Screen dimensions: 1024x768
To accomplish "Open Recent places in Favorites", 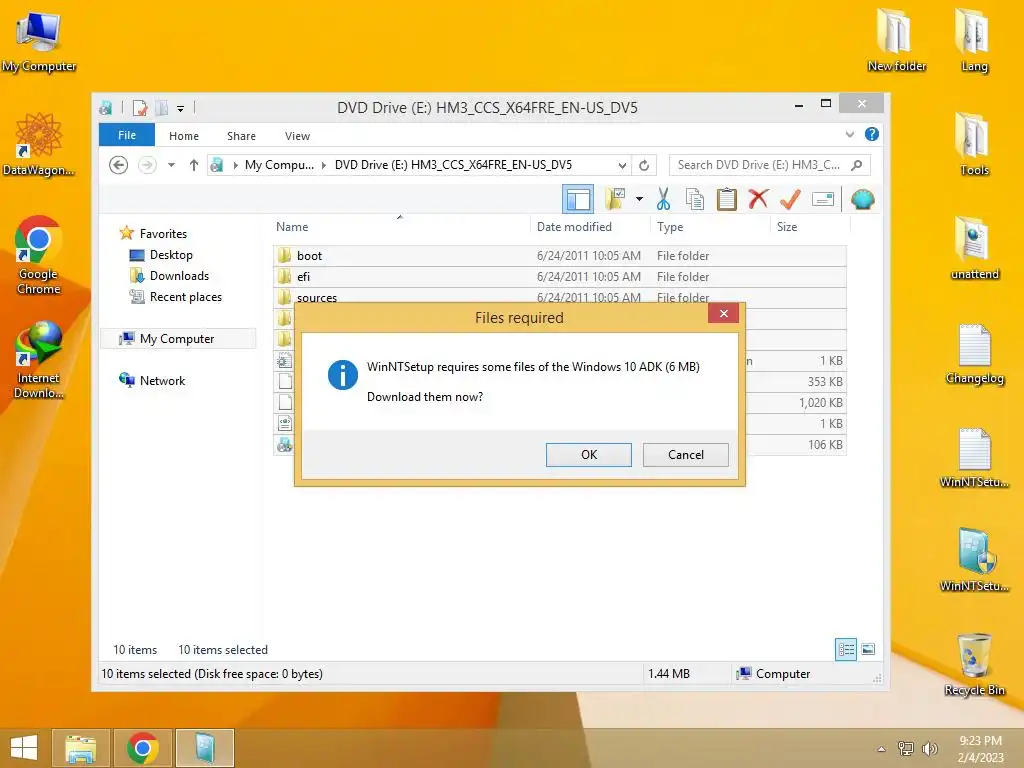I will 185,296.
